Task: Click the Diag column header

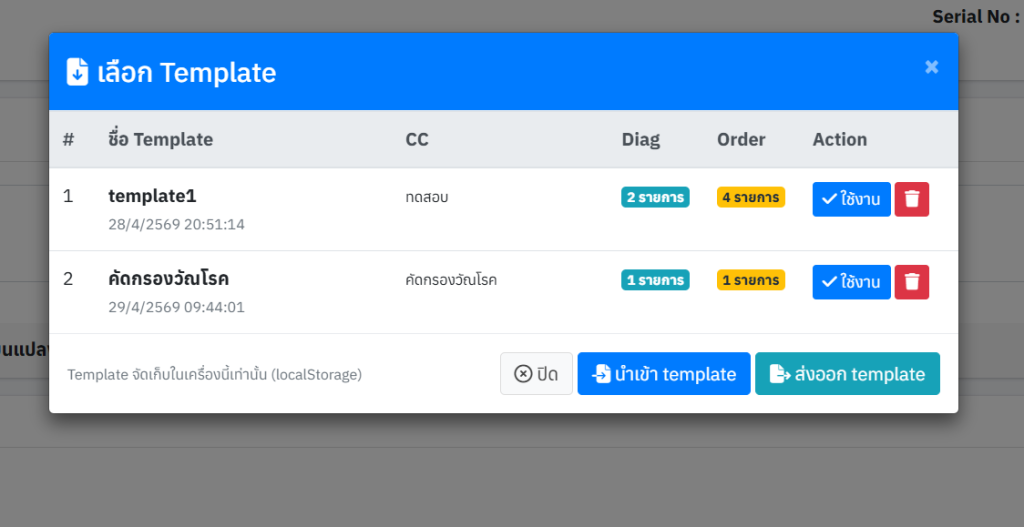Action: [x=641, y=139]
